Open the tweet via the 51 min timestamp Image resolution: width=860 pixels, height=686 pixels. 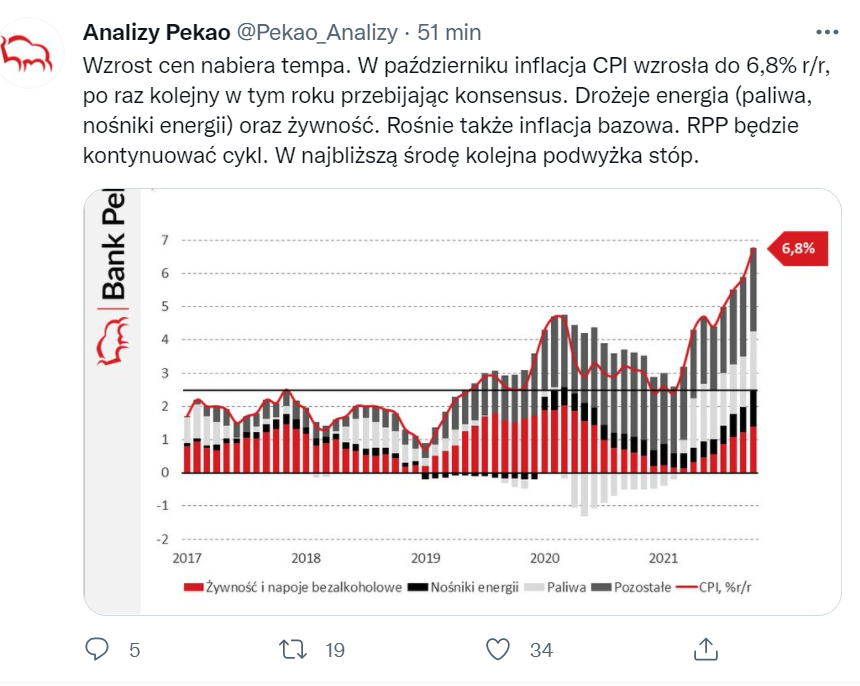point(450,32)
